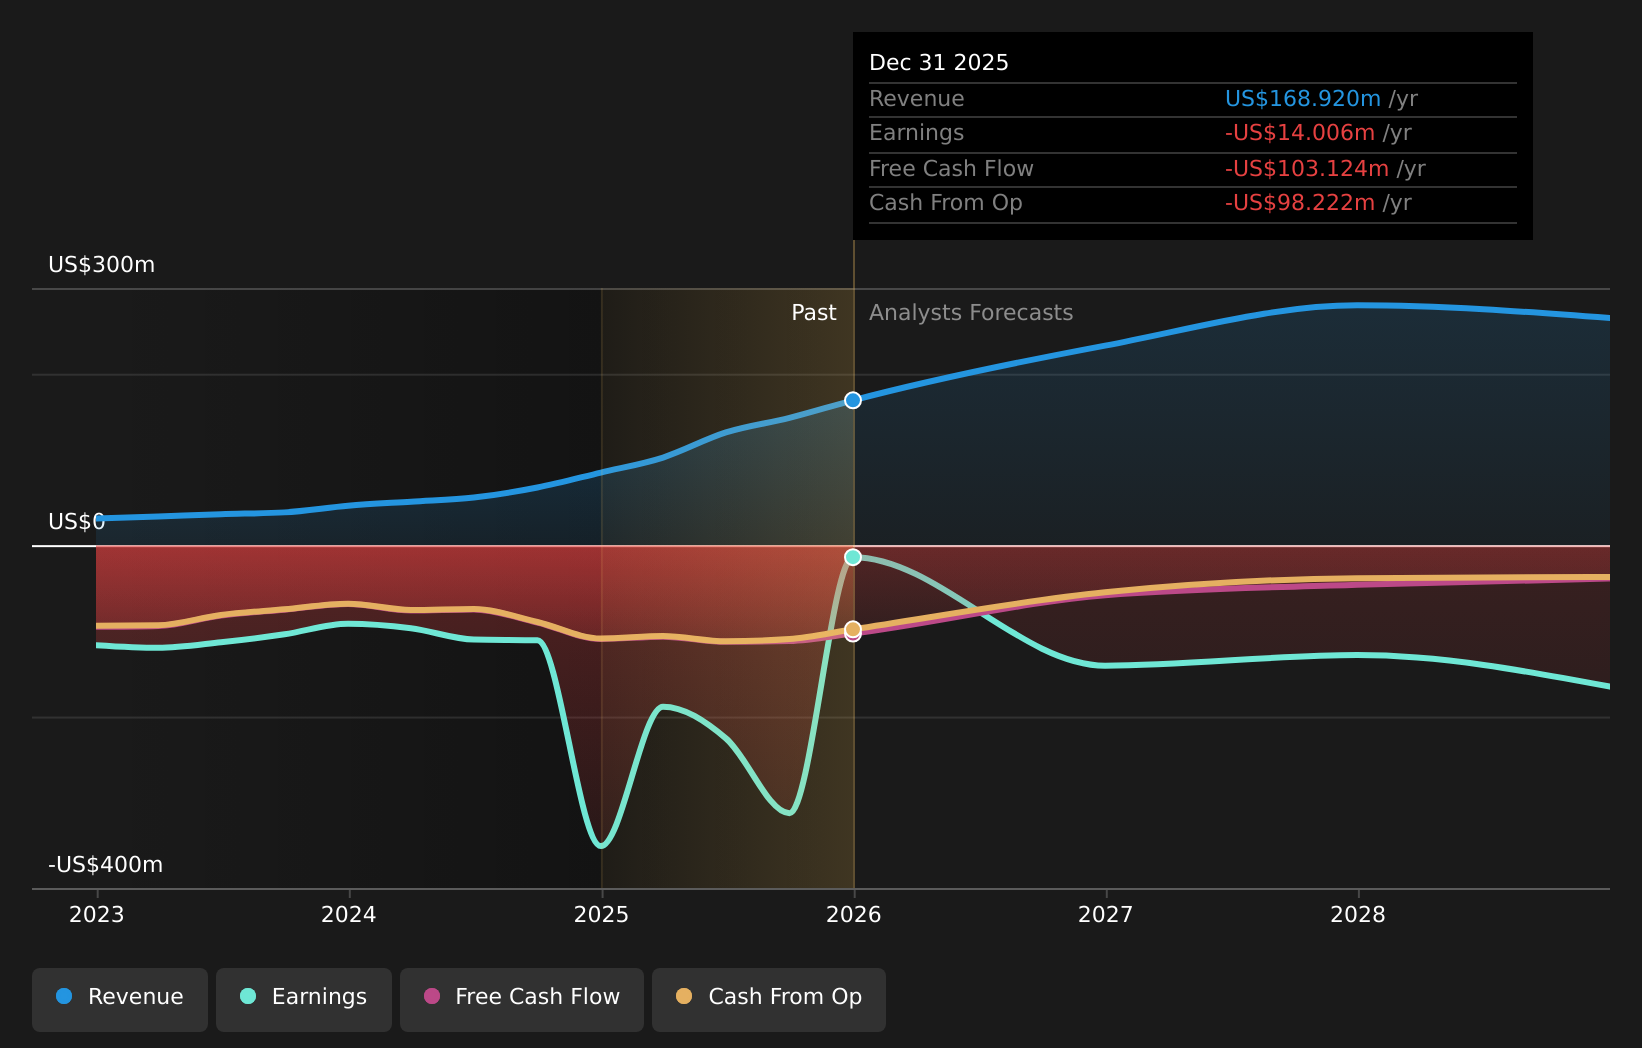Click the blue Revenue legend dot
1642x1048 pixels.
pos(64,996)
